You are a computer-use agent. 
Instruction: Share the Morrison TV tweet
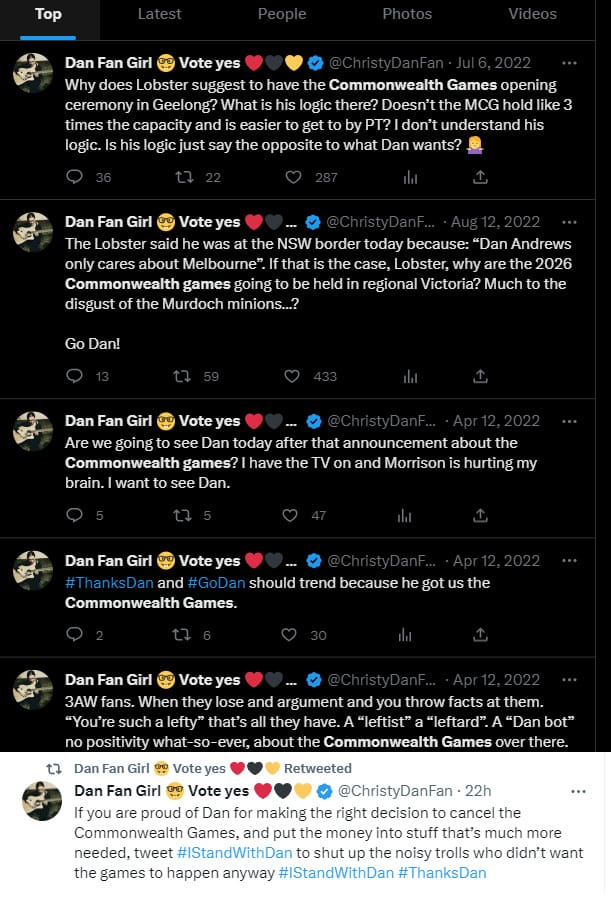pos(480,515)
